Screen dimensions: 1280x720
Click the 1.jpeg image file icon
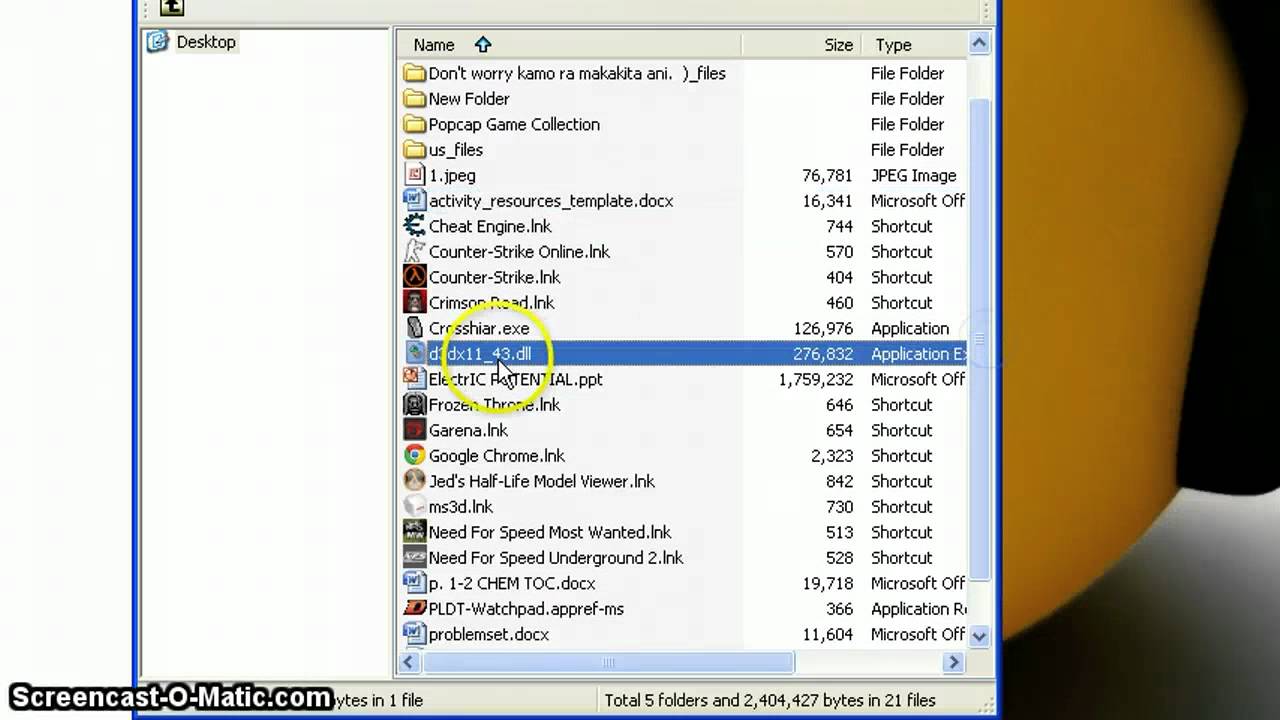point(414,175)
